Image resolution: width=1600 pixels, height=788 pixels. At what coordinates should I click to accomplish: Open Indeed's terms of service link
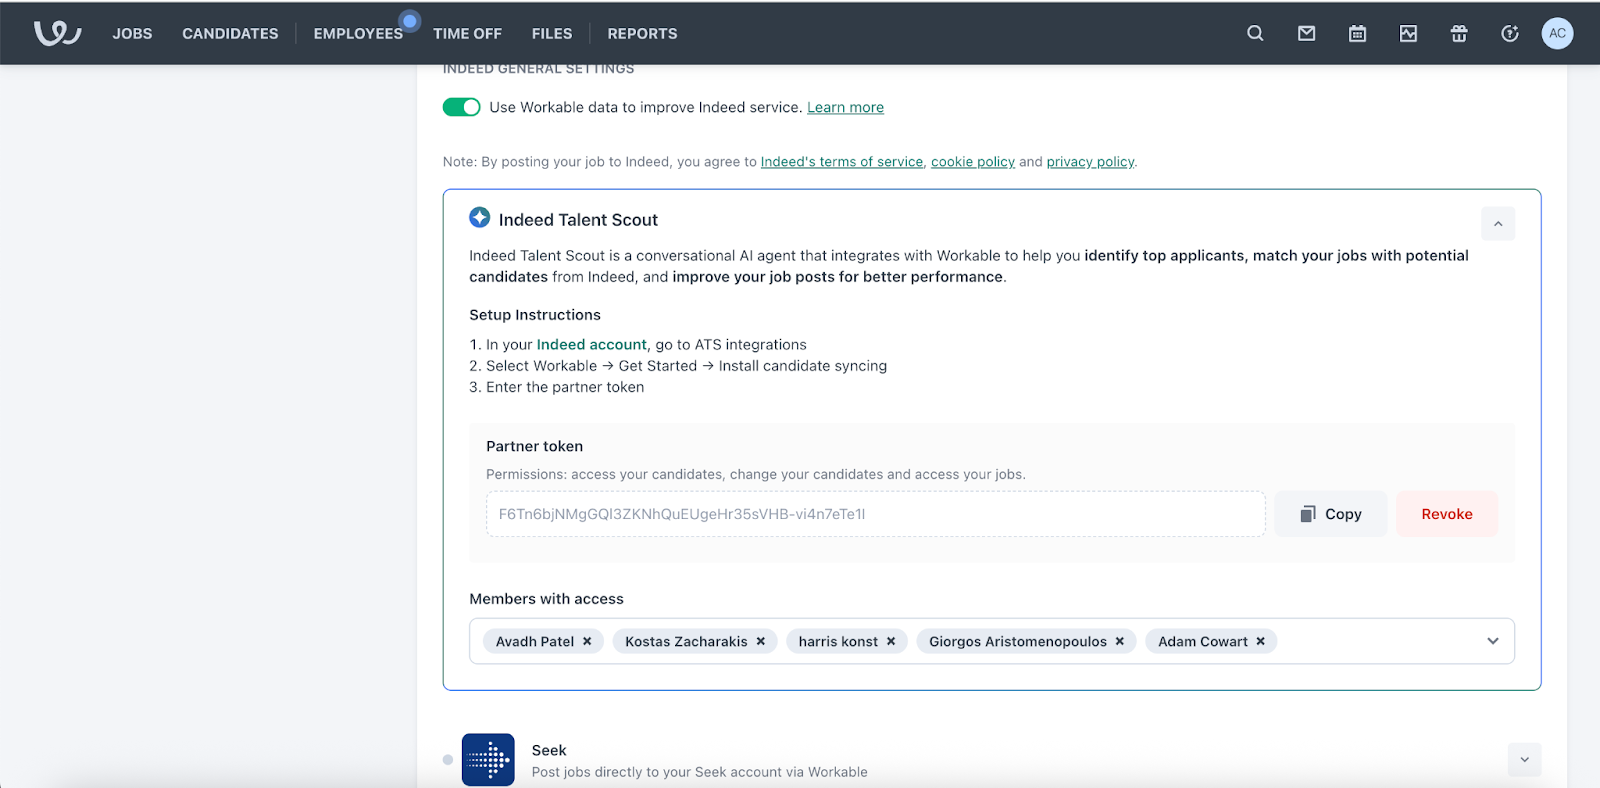[x=842, y=161]
